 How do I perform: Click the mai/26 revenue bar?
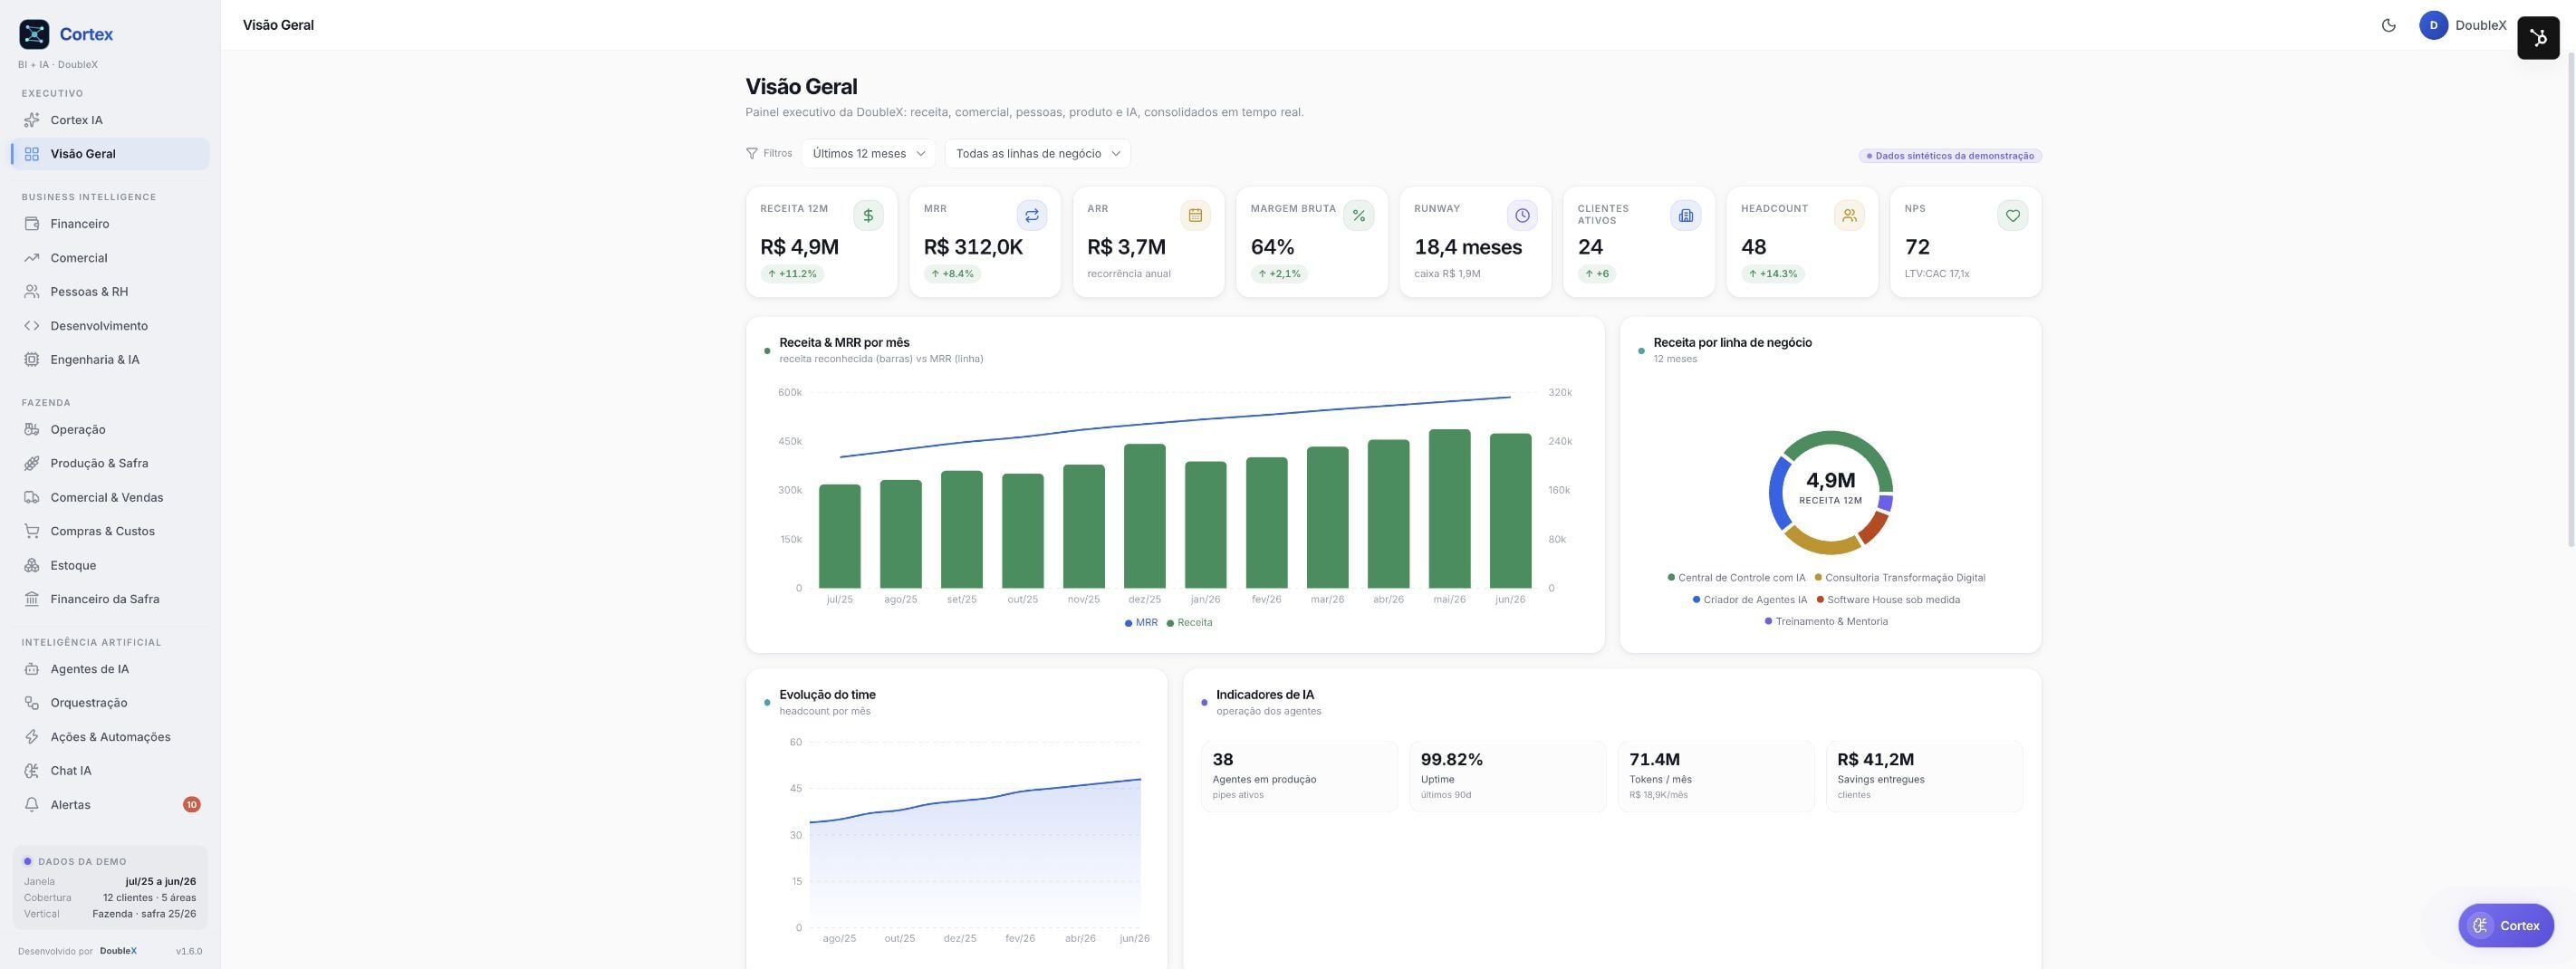click(x=1449, y=509)
